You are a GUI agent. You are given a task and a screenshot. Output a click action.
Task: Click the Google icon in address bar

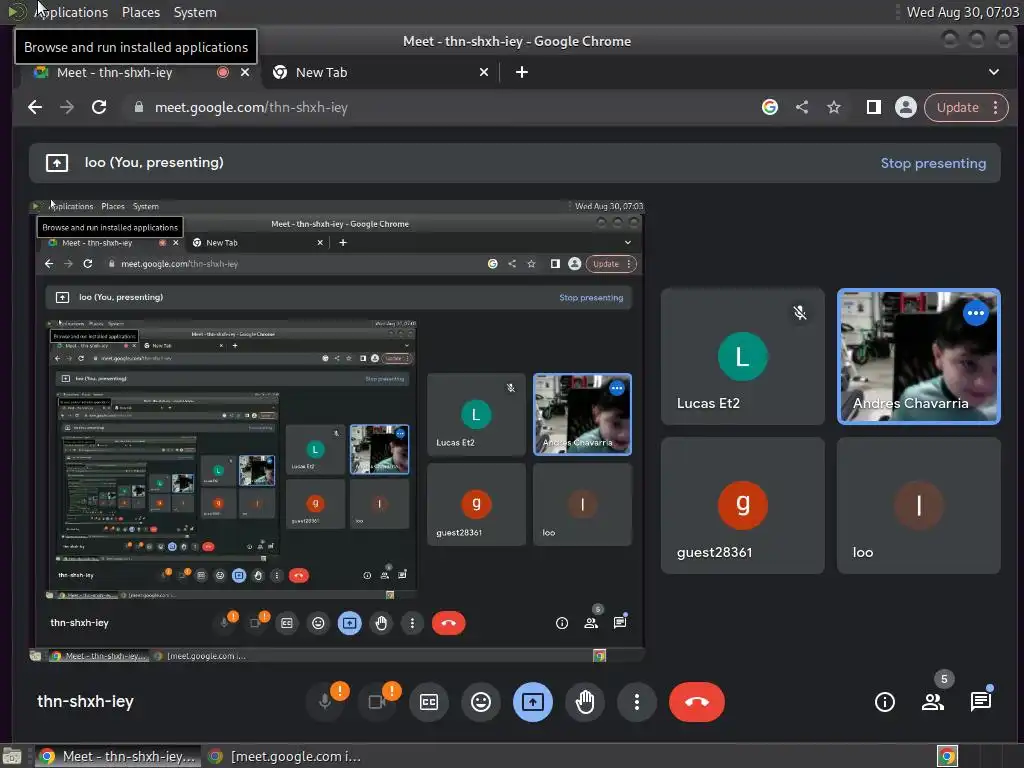[x=770, y=107]
